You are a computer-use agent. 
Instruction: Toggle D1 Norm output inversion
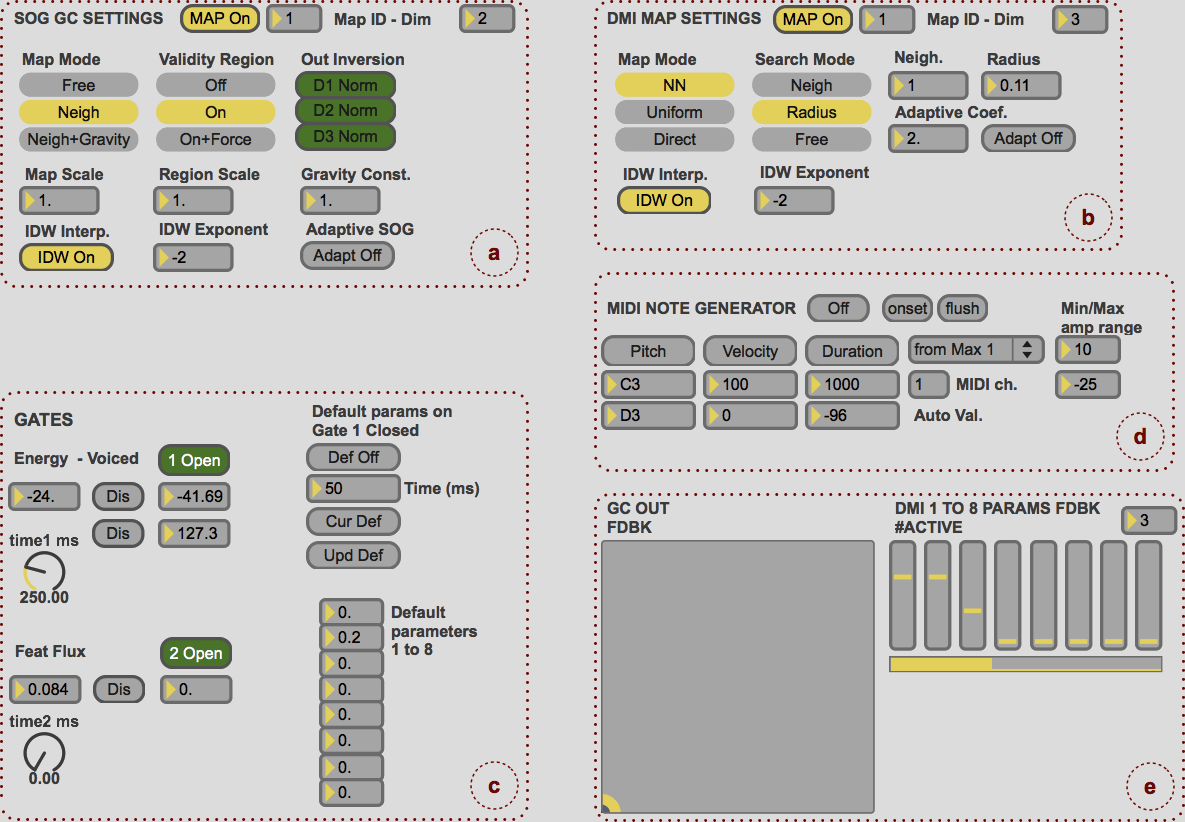pos(345,85)
